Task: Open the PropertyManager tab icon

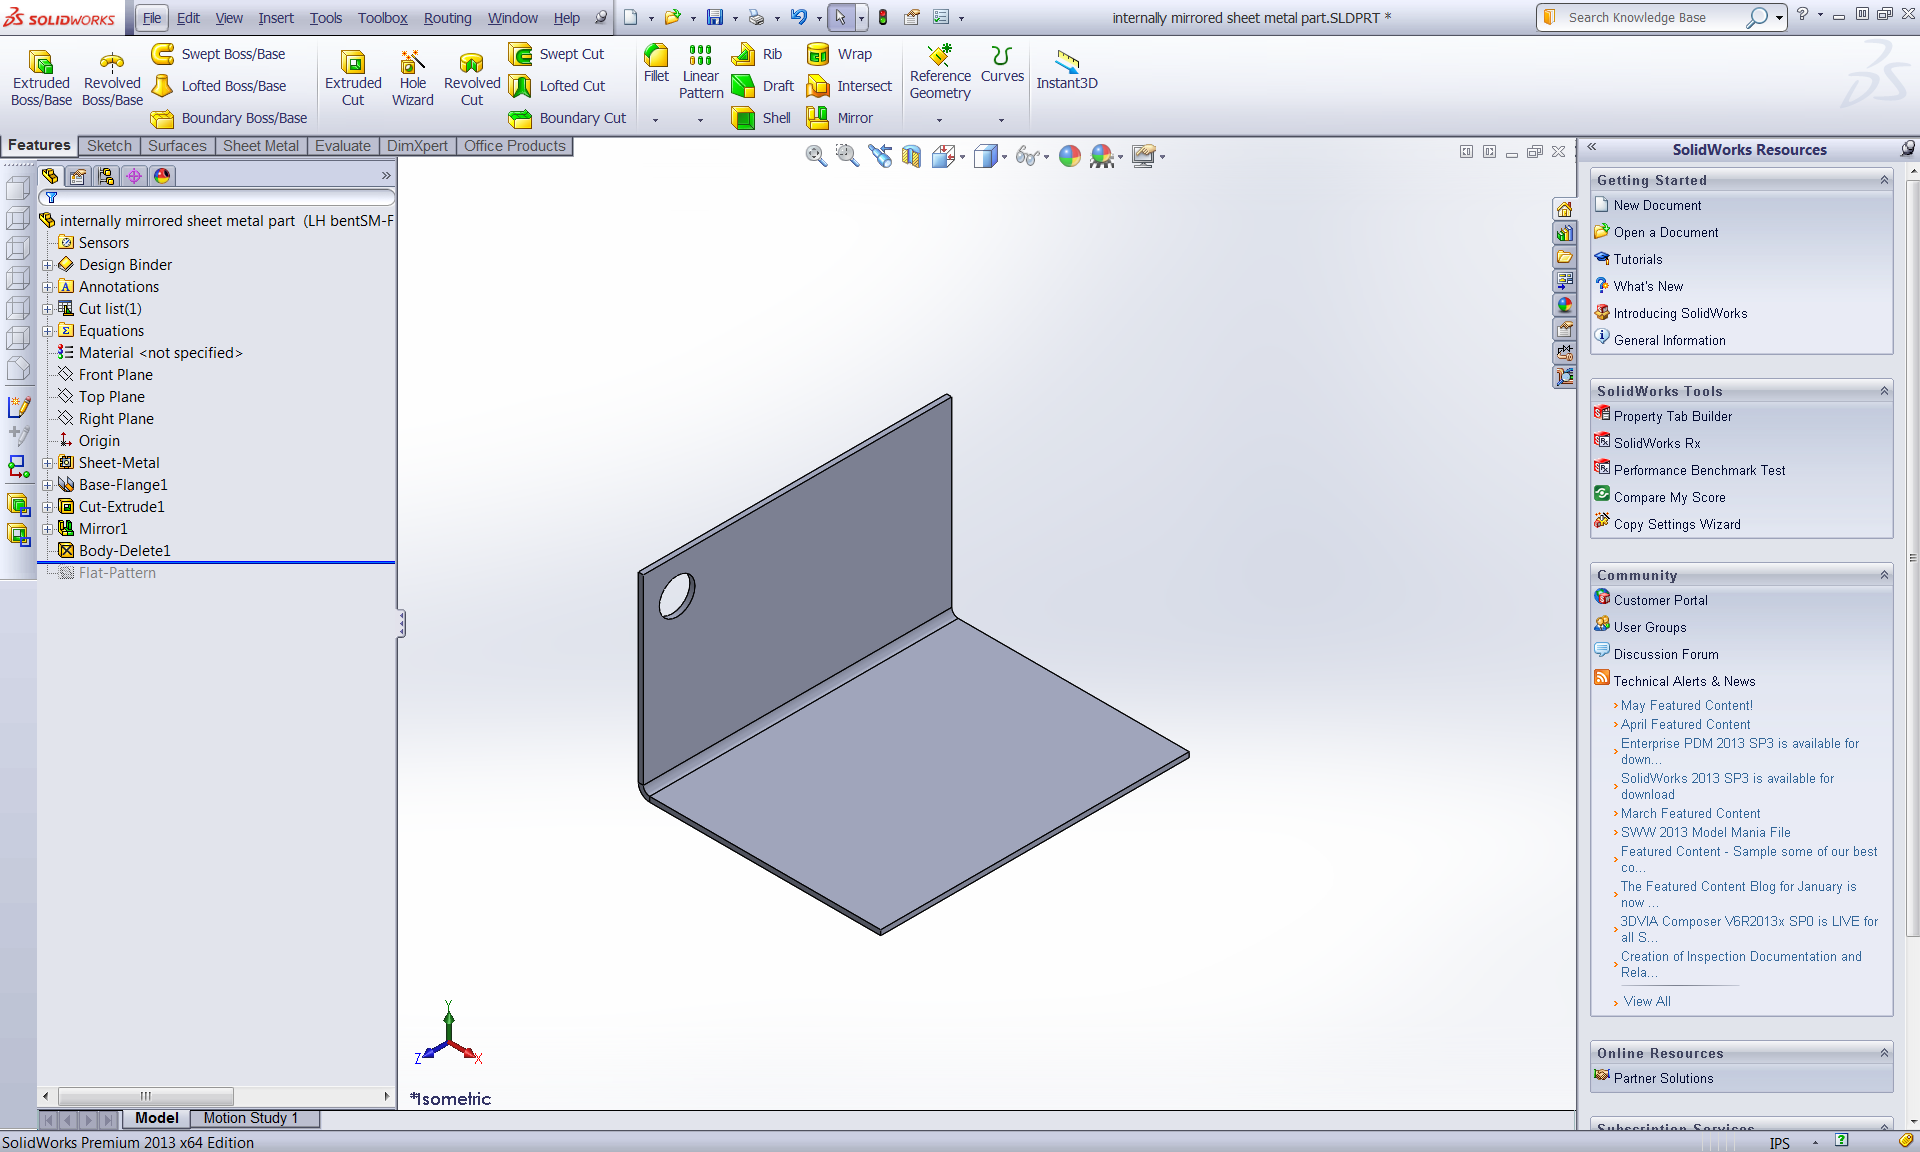Action: click(78, 176)
